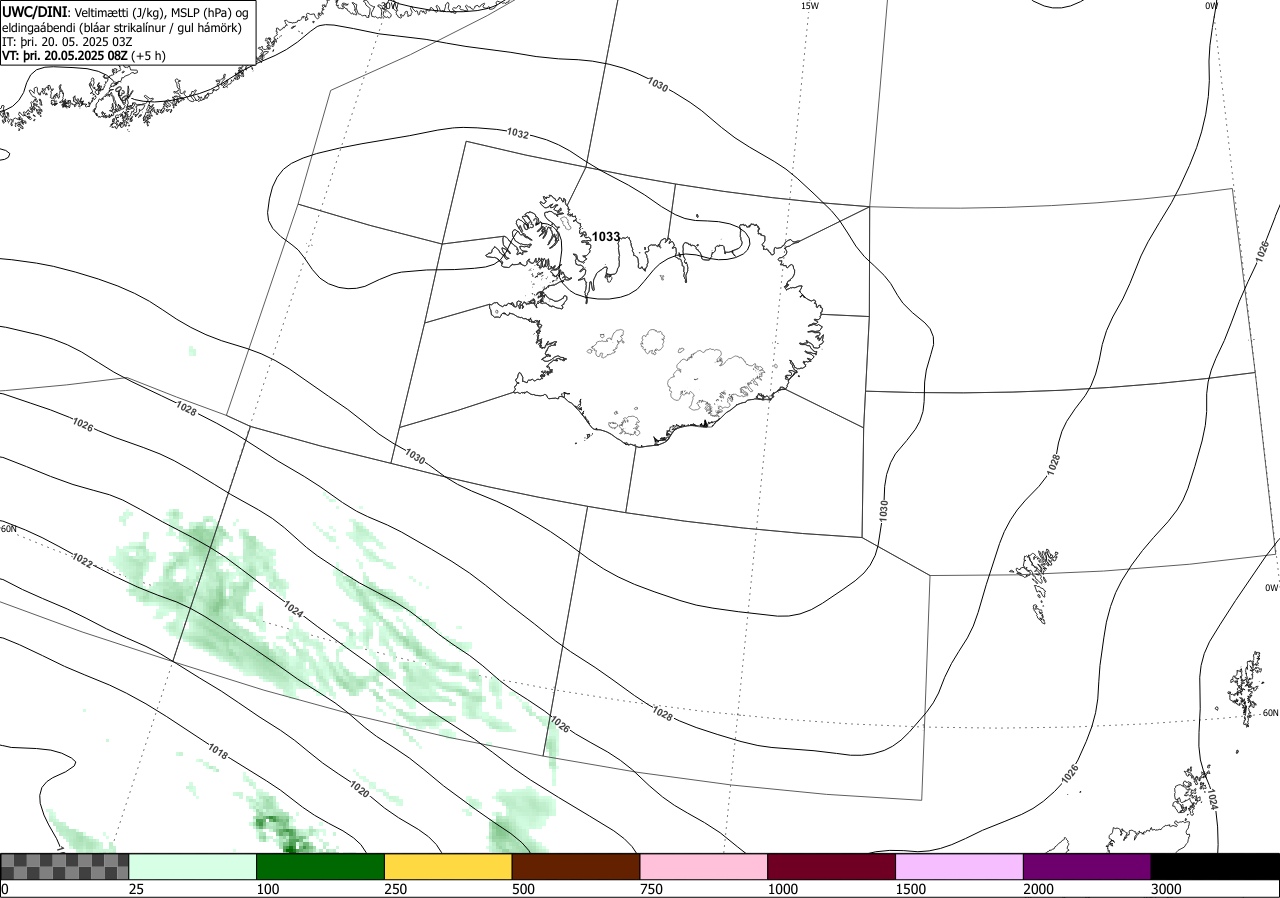Image resolution: width=1280 pixels, height=898 pixels.
Task: Click the dark green 100–250 legend swatch
Action: [321, 866]
